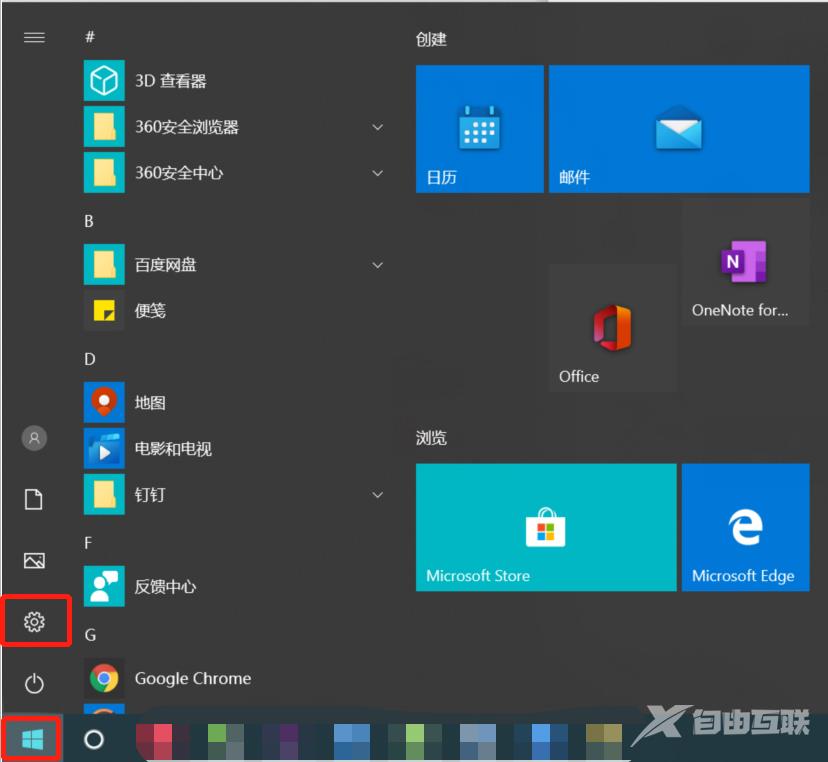The image size is (828, 762).
Task: Select the 3D 查看器 text label
Action: 171,81
